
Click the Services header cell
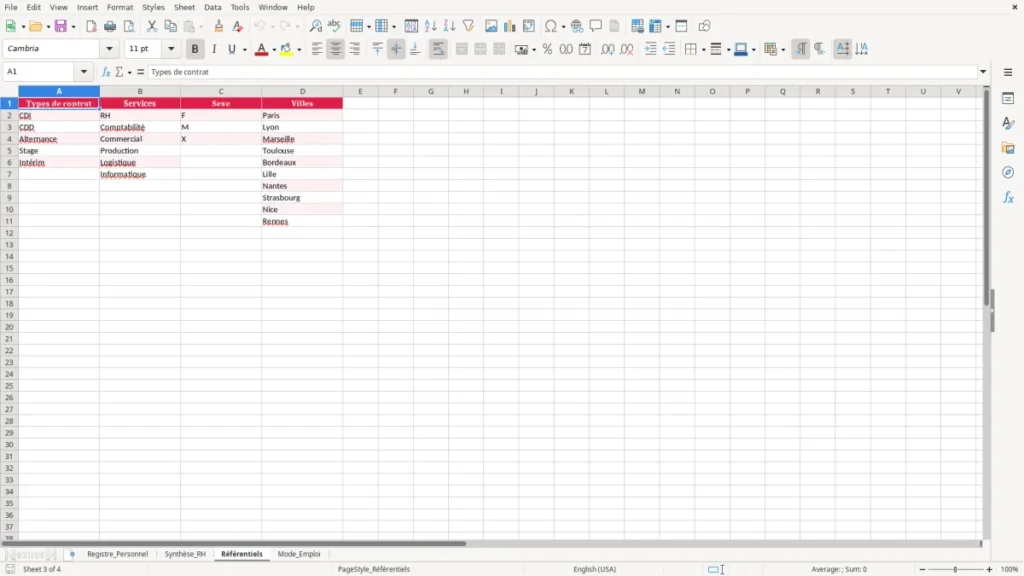click(140, 103)
